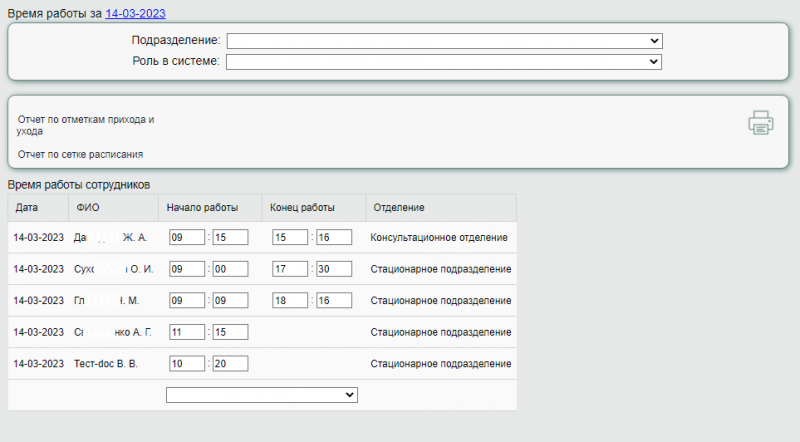Click start hour field for Тест-doc В. В.
The width and height of the screenshot is (800, 442).
coord(187,363)
